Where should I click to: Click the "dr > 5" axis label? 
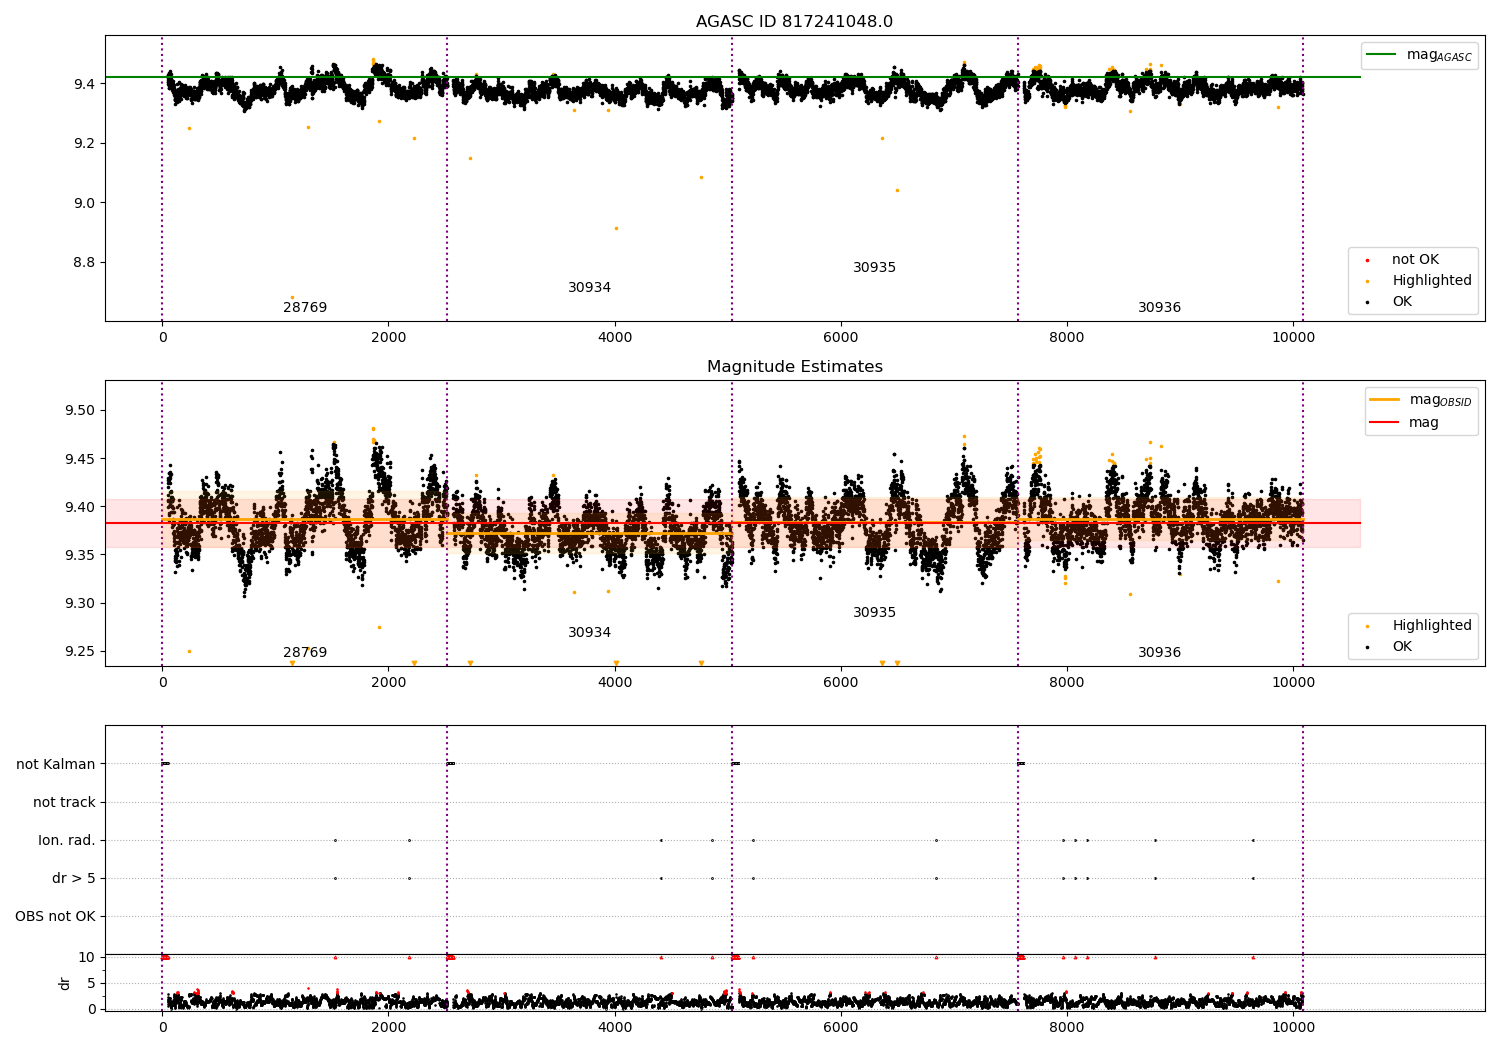click(74, 878)
